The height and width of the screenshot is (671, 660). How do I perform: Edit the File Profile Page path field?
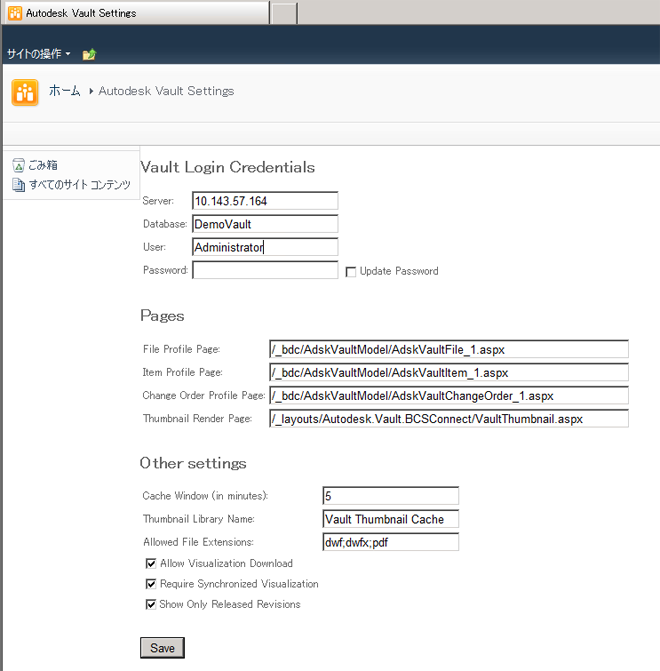[x=449, y=349]
